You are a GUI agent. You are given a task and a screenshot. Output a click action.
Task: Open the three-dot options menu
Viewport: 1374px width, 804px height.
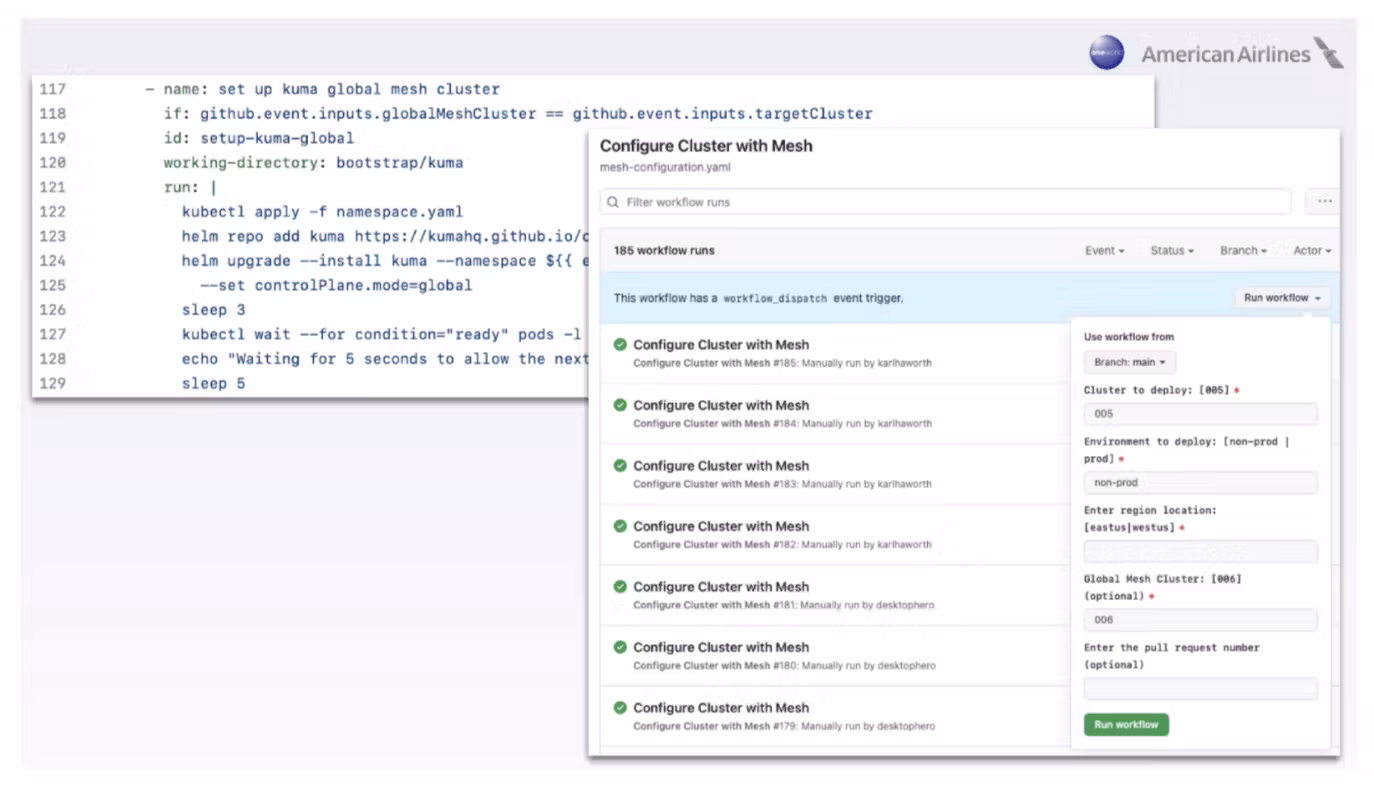tap(1324, 202)
